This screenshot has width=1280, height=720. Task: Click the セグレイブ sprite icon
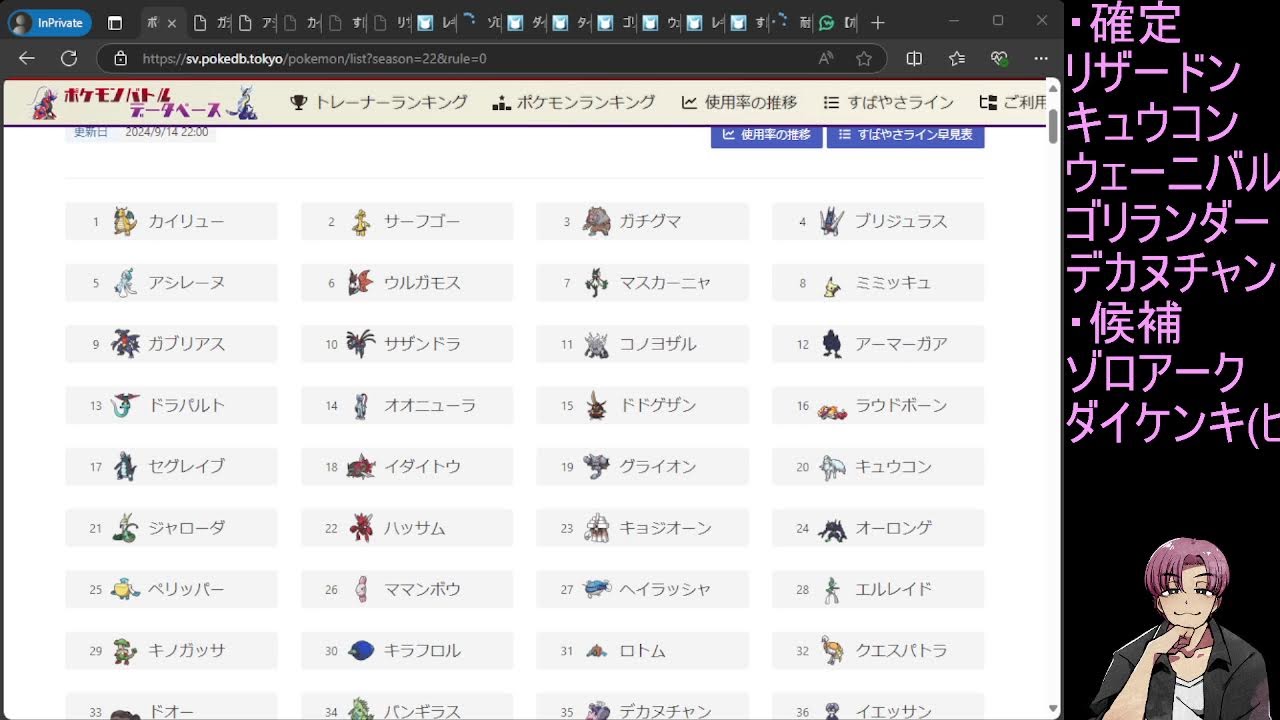pos(125,466)
